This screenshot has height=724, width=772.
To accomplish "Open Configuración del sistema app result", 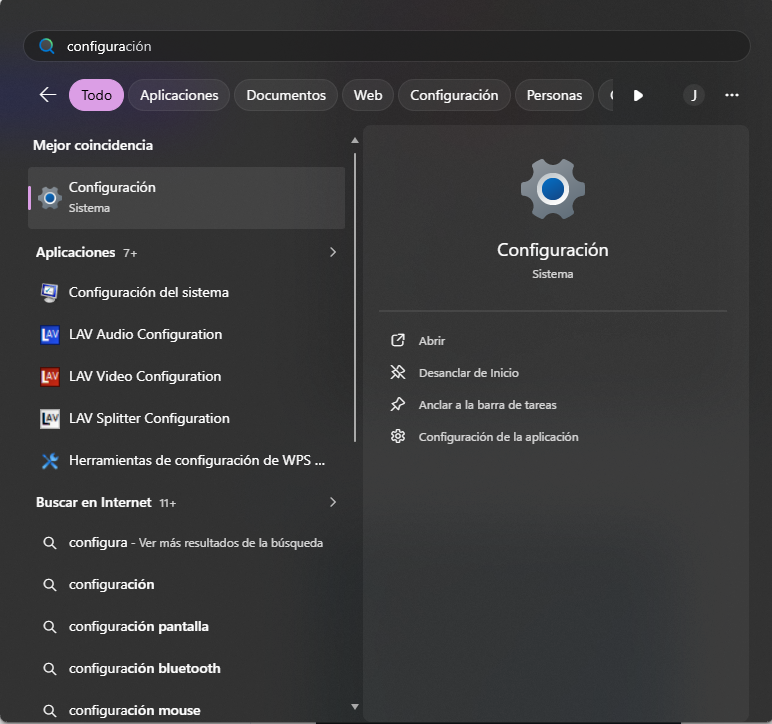I will coord(187,292).
